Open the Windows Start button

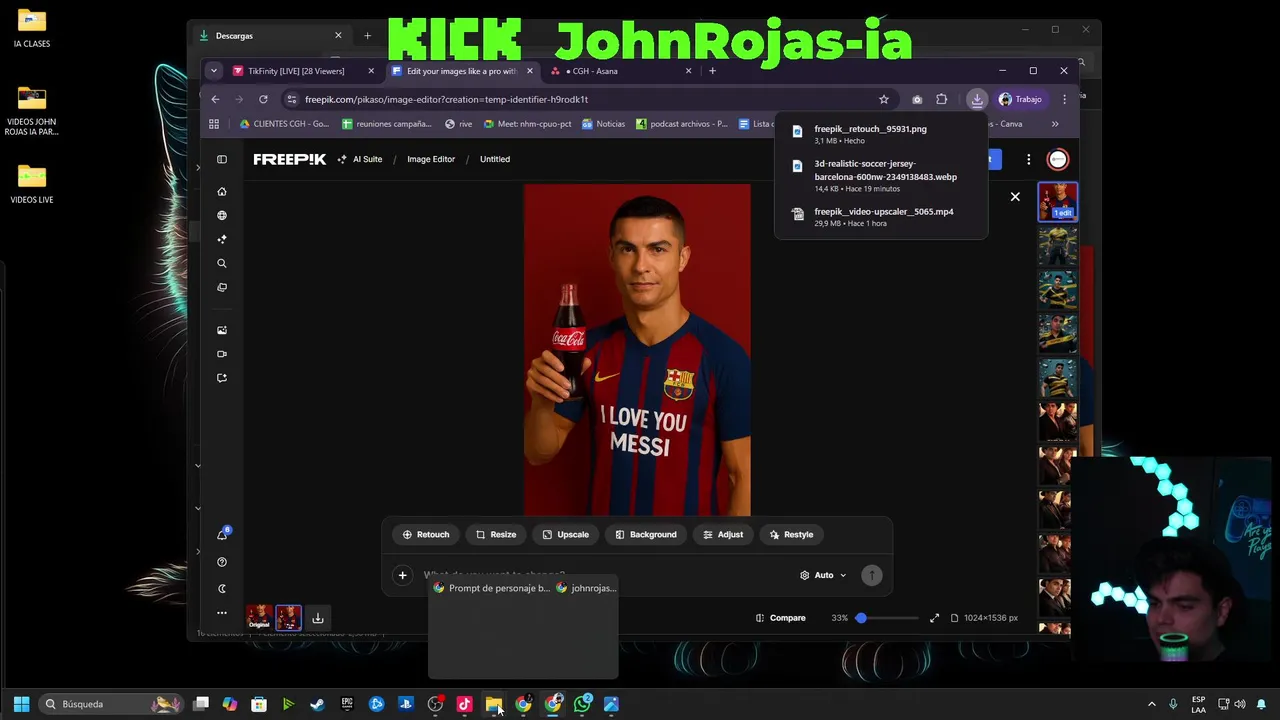coord(21,704)
